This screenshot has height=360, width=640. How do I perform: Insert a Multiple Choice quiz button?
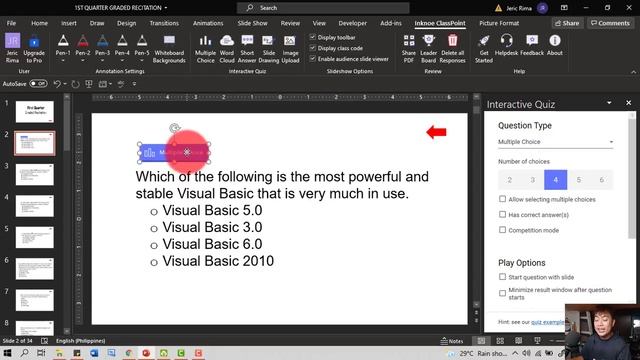click(x=205, y=49)
